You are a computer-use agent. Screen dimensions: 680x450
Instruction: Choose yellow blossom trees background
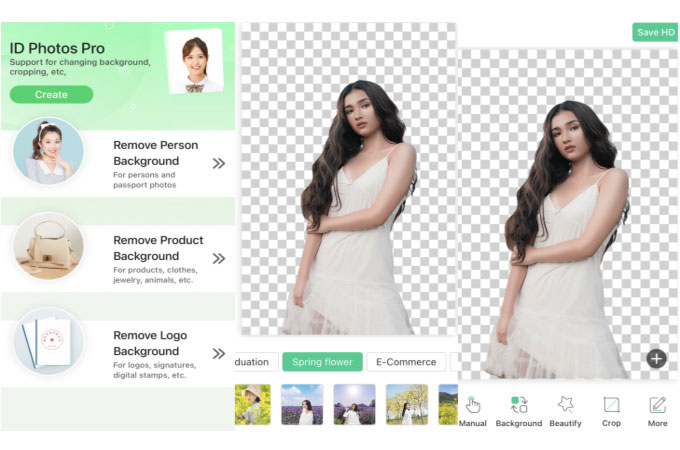click(x=407, y=404)
